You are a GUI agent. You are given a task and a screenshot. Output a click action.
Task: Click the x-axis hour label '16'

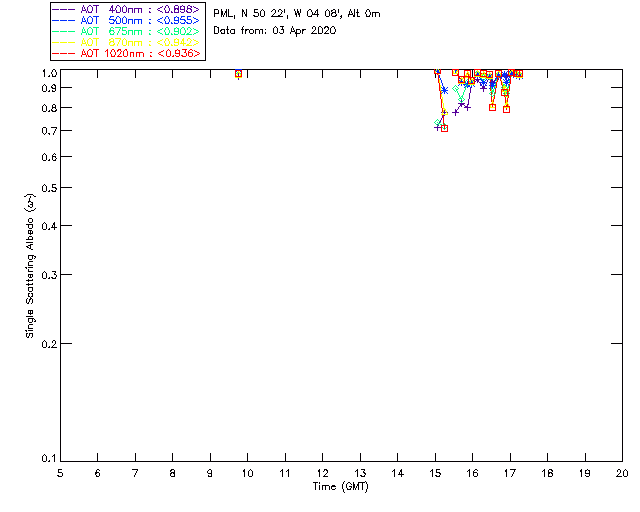473,473
